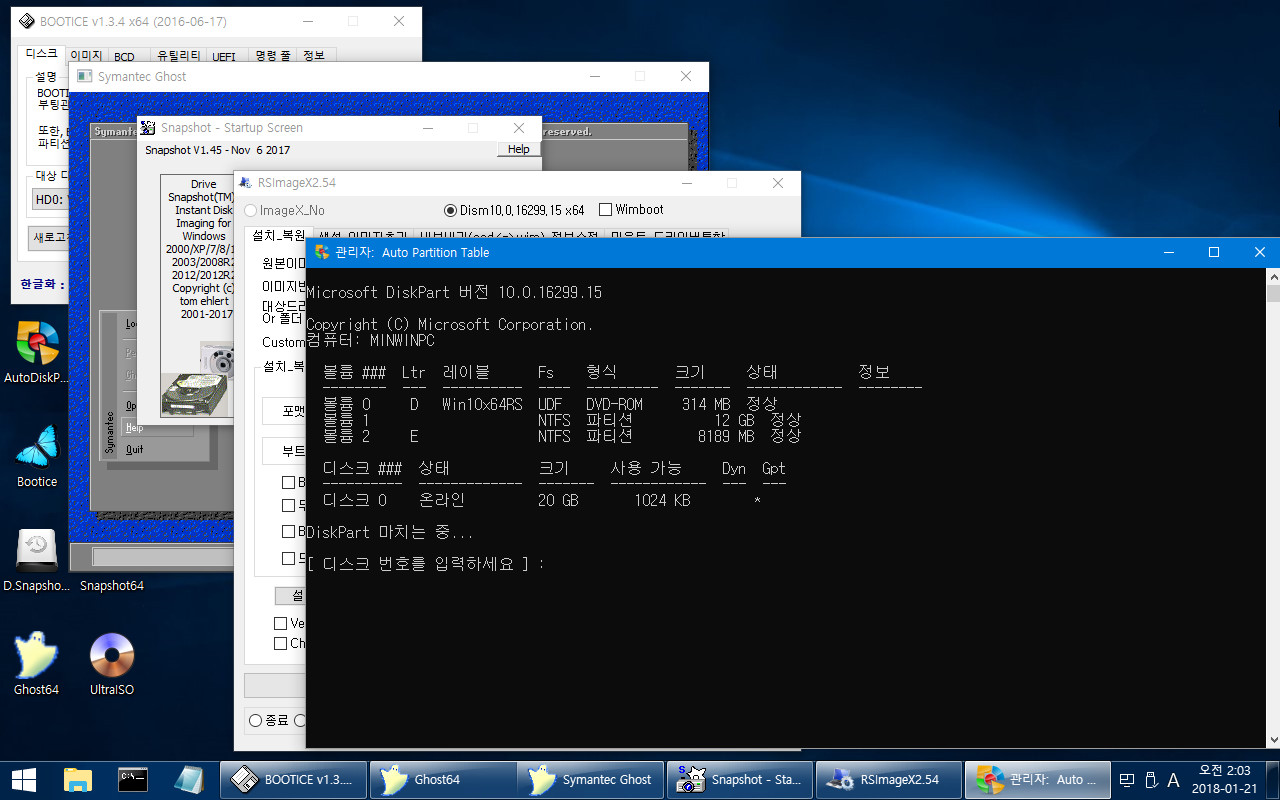Open Symantec Ghost title bar icon

83,76
